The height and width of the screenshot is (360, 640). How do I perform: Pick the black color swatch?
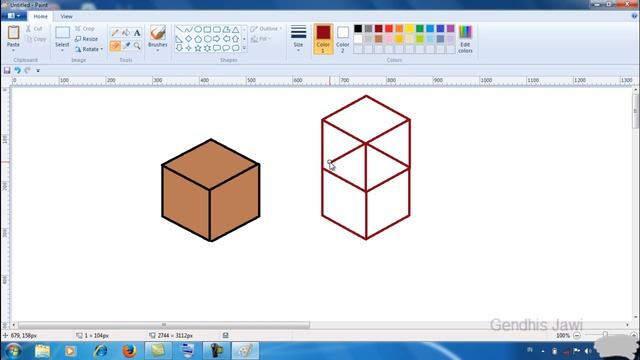[358, 29]
